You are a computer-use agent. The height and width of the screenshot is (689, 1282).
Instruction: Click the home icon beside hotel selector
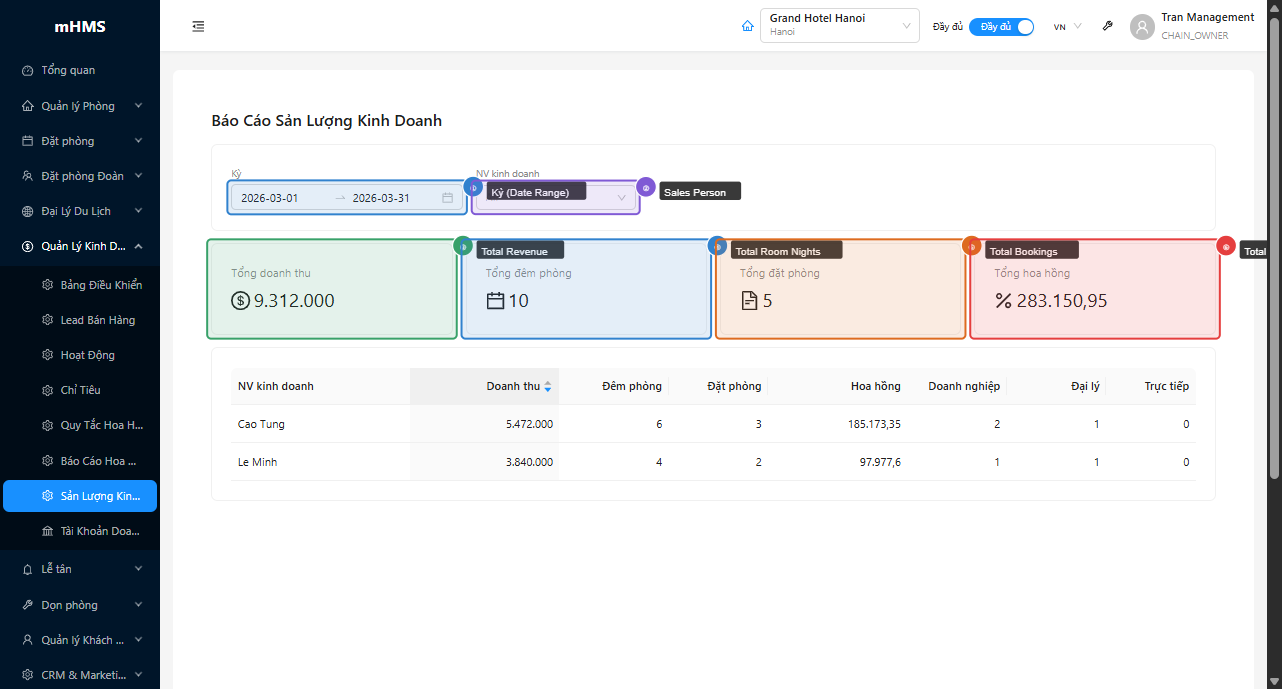tap(747, 27)
